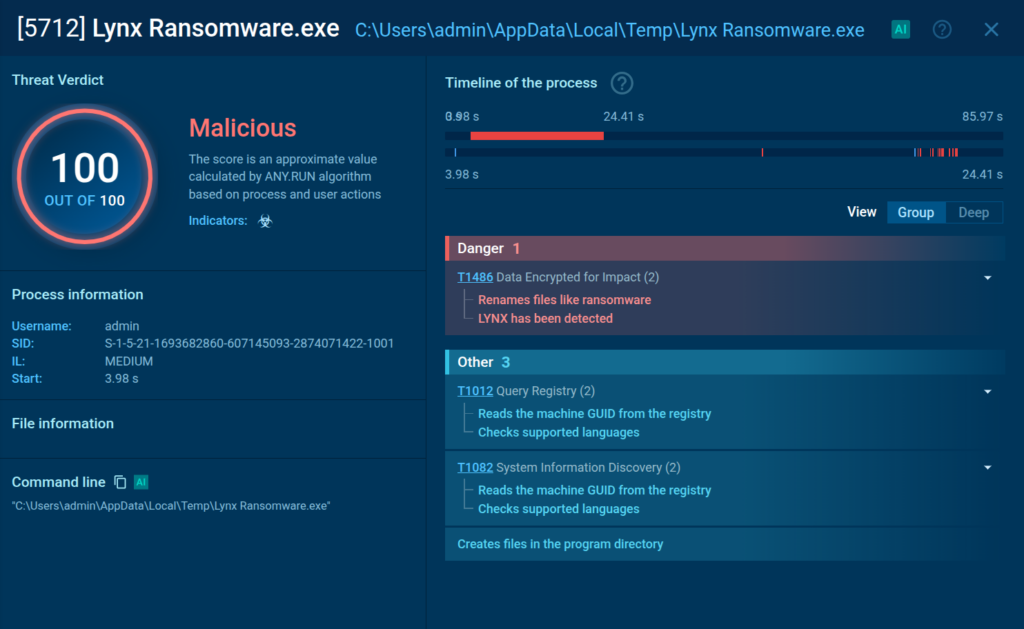Click the timeline help question mark icon
Viewport: 1024px width, 629px height.
coord(622,83)
